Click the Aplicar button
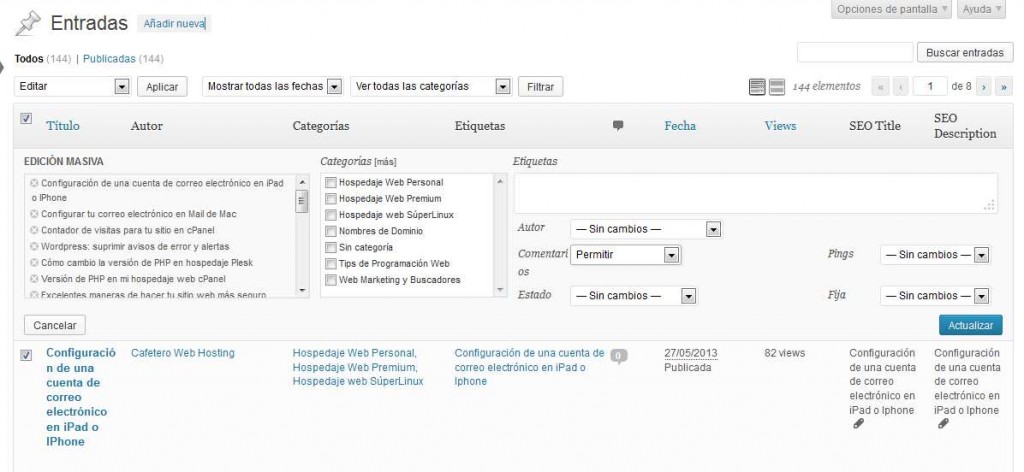Viewport: 1024px width, 472px height. pyautogui.click(x=162, y=87)
